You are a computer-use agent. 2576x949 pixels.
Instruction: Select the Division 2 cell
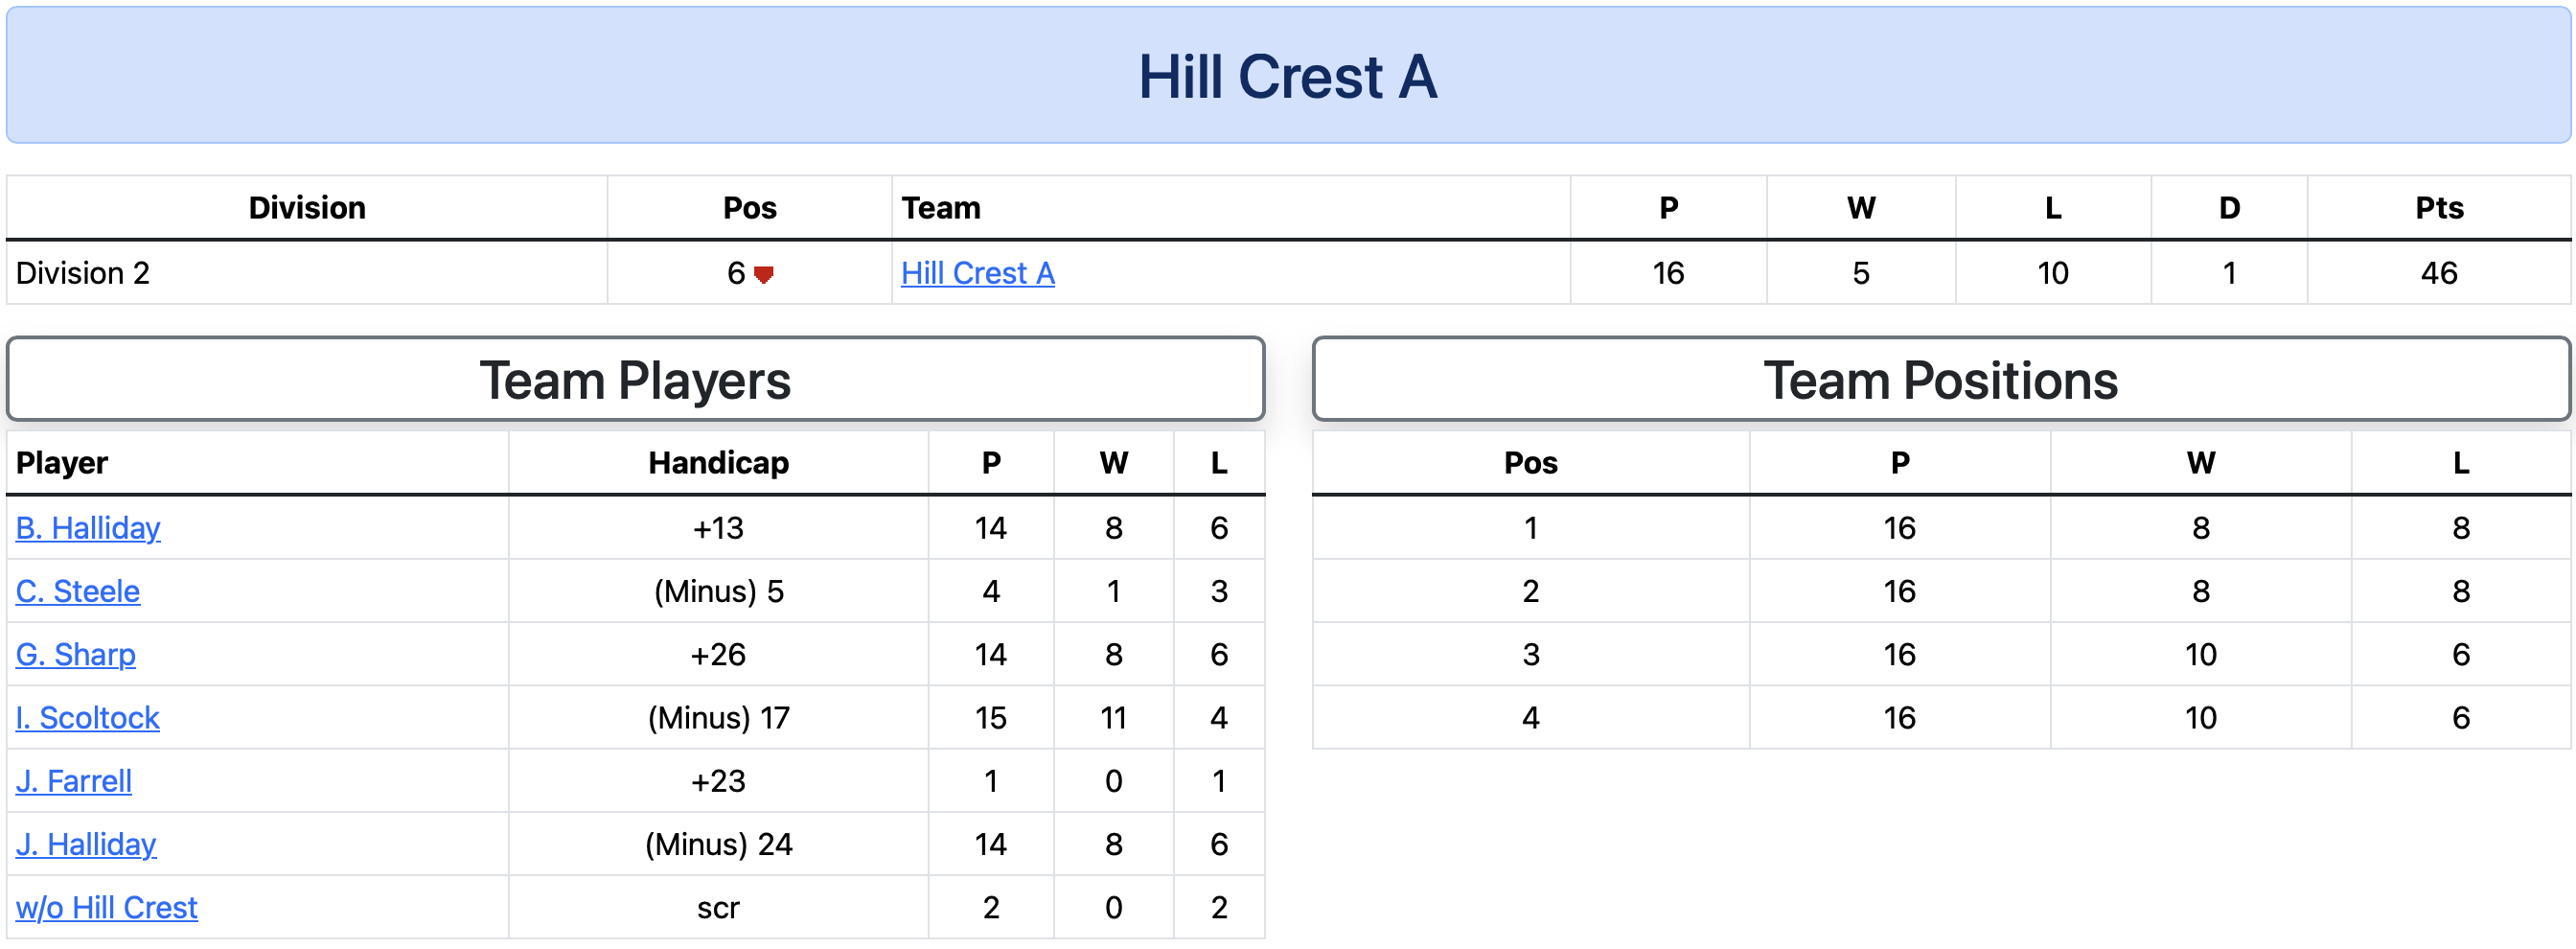[307, 273]
